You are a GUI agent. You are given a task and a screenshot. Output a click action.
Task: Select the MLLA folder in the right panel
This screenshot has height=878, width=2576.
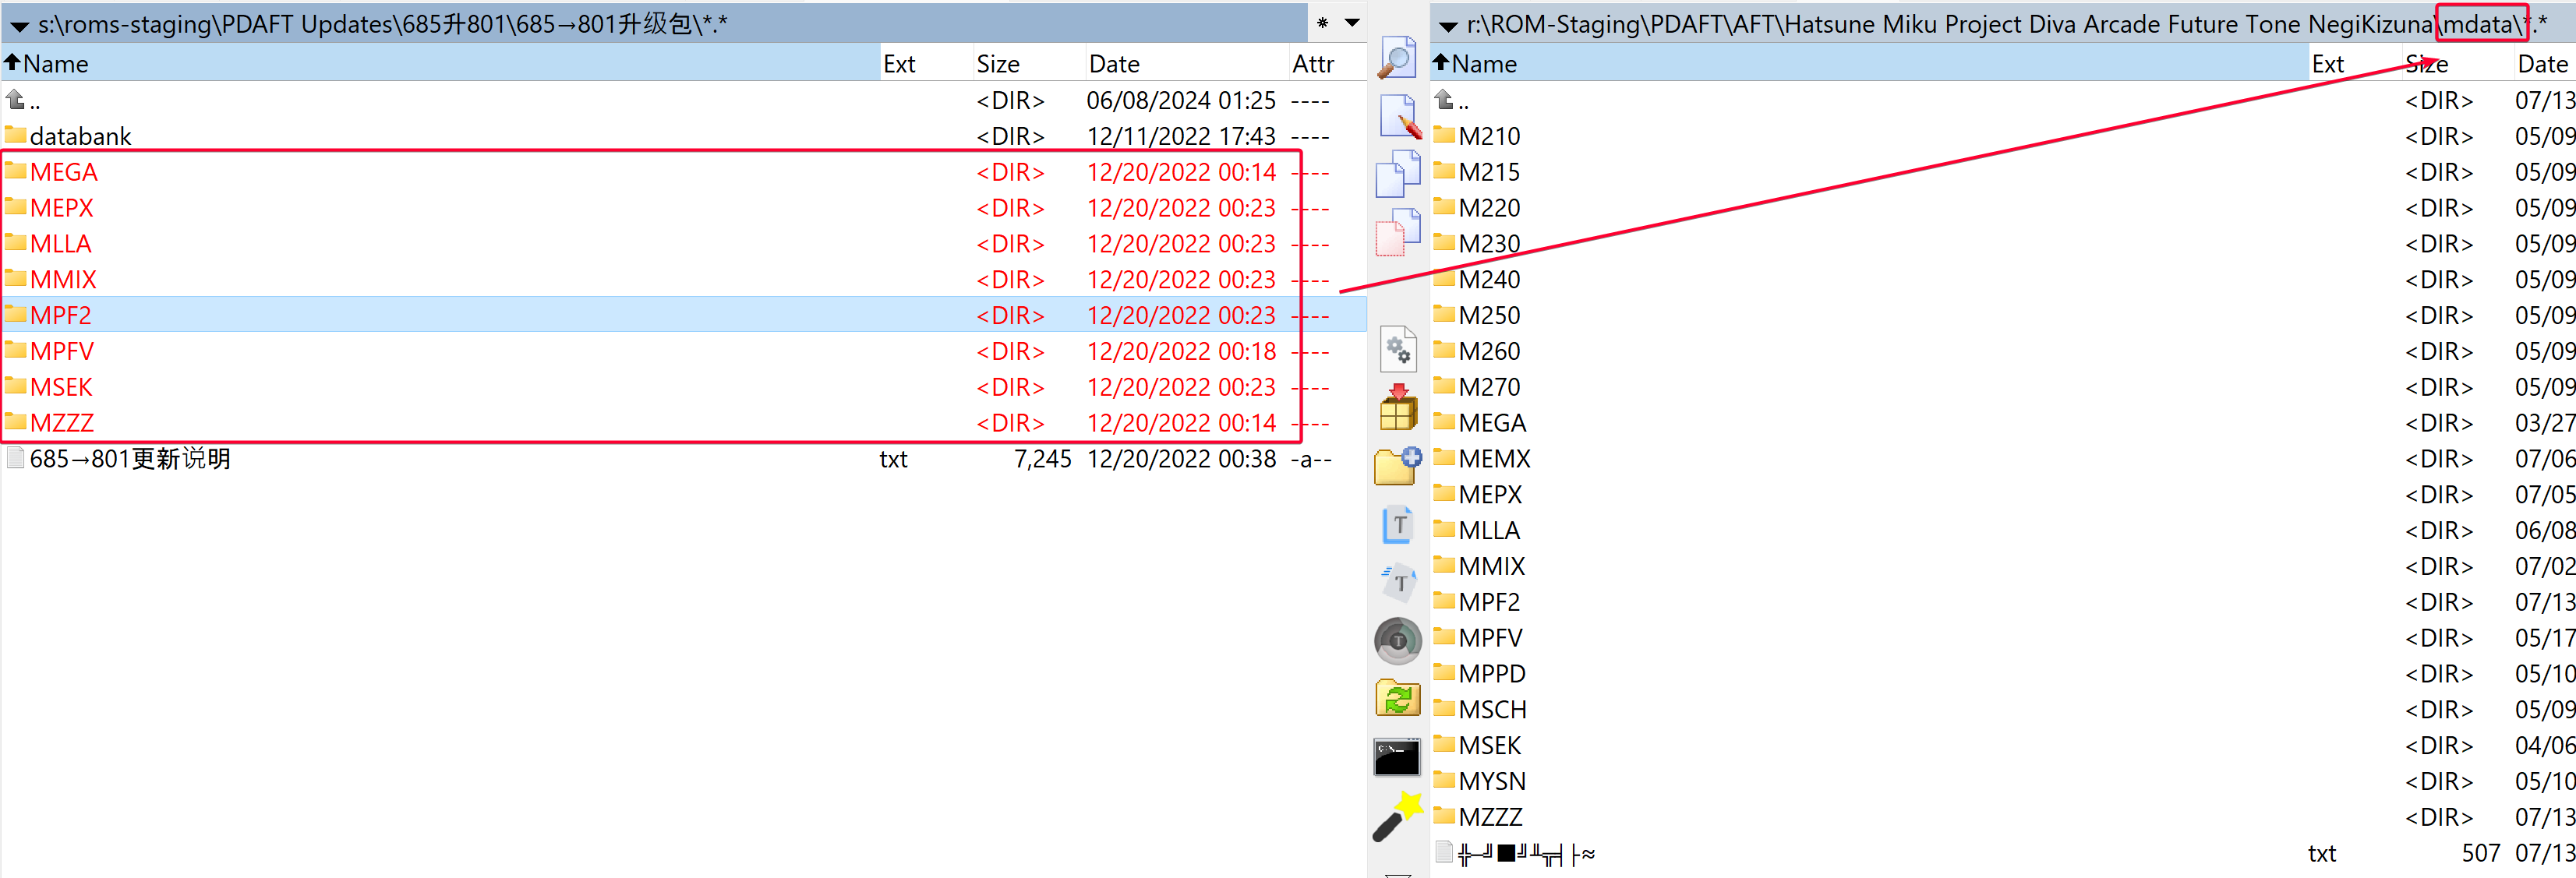coord(2003,531)
